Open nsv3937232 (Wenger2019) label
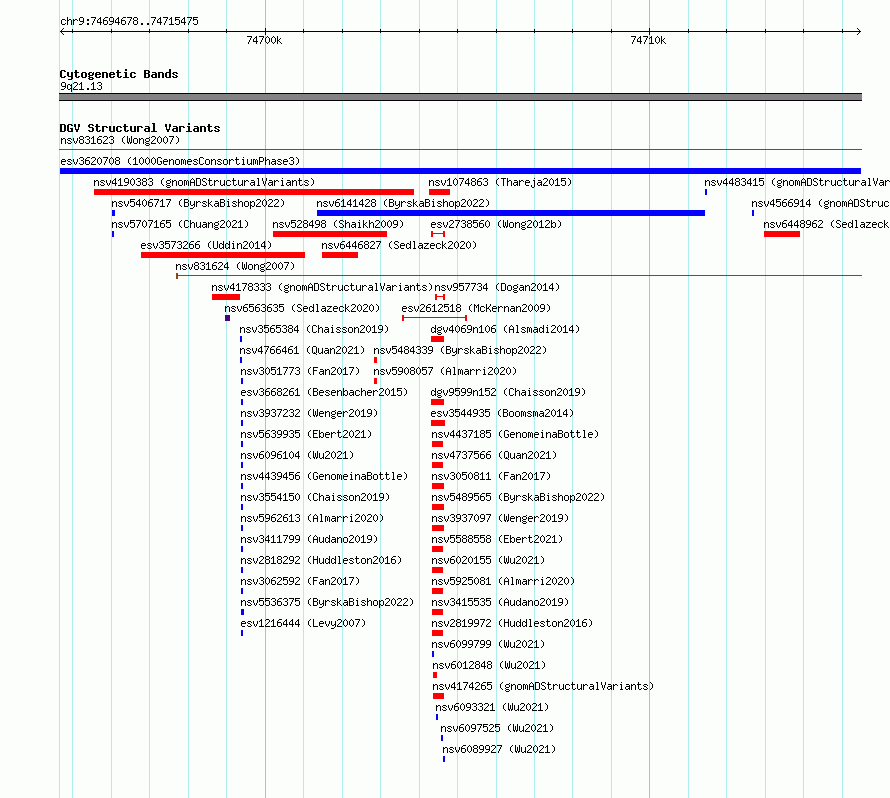 tap(309, 413)
